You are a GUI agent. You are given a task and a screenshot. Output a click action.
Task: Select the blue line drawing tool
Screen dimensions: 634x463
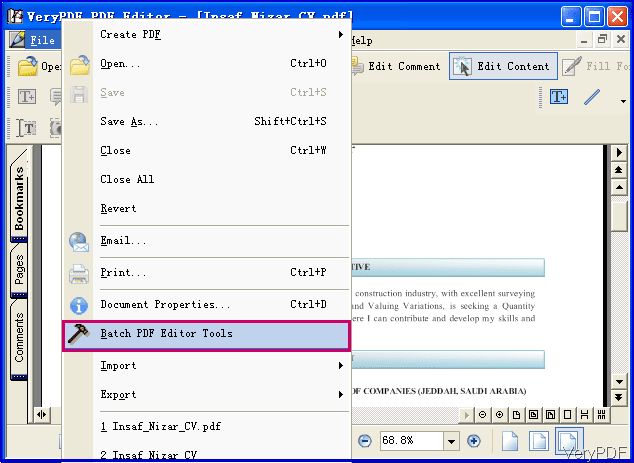[x=592, y=97]
